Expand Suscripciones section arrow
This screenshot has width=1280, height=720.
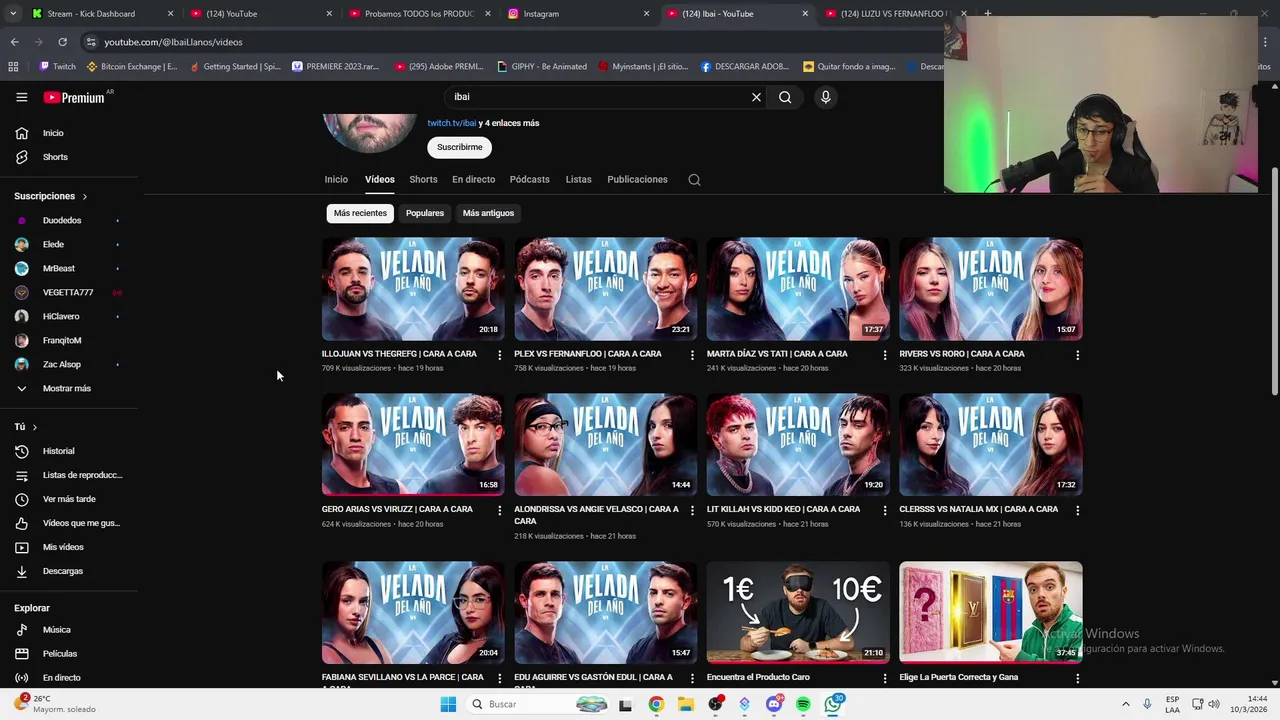click(84, 197)
